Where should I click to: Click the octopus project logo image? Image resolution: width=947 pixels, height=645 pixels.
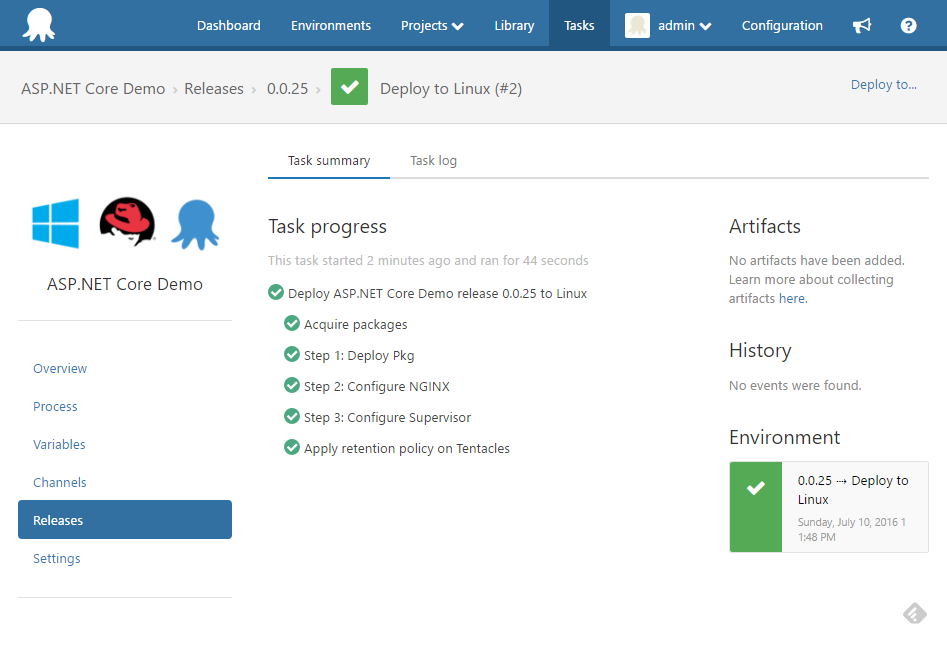tap(194, 223)
